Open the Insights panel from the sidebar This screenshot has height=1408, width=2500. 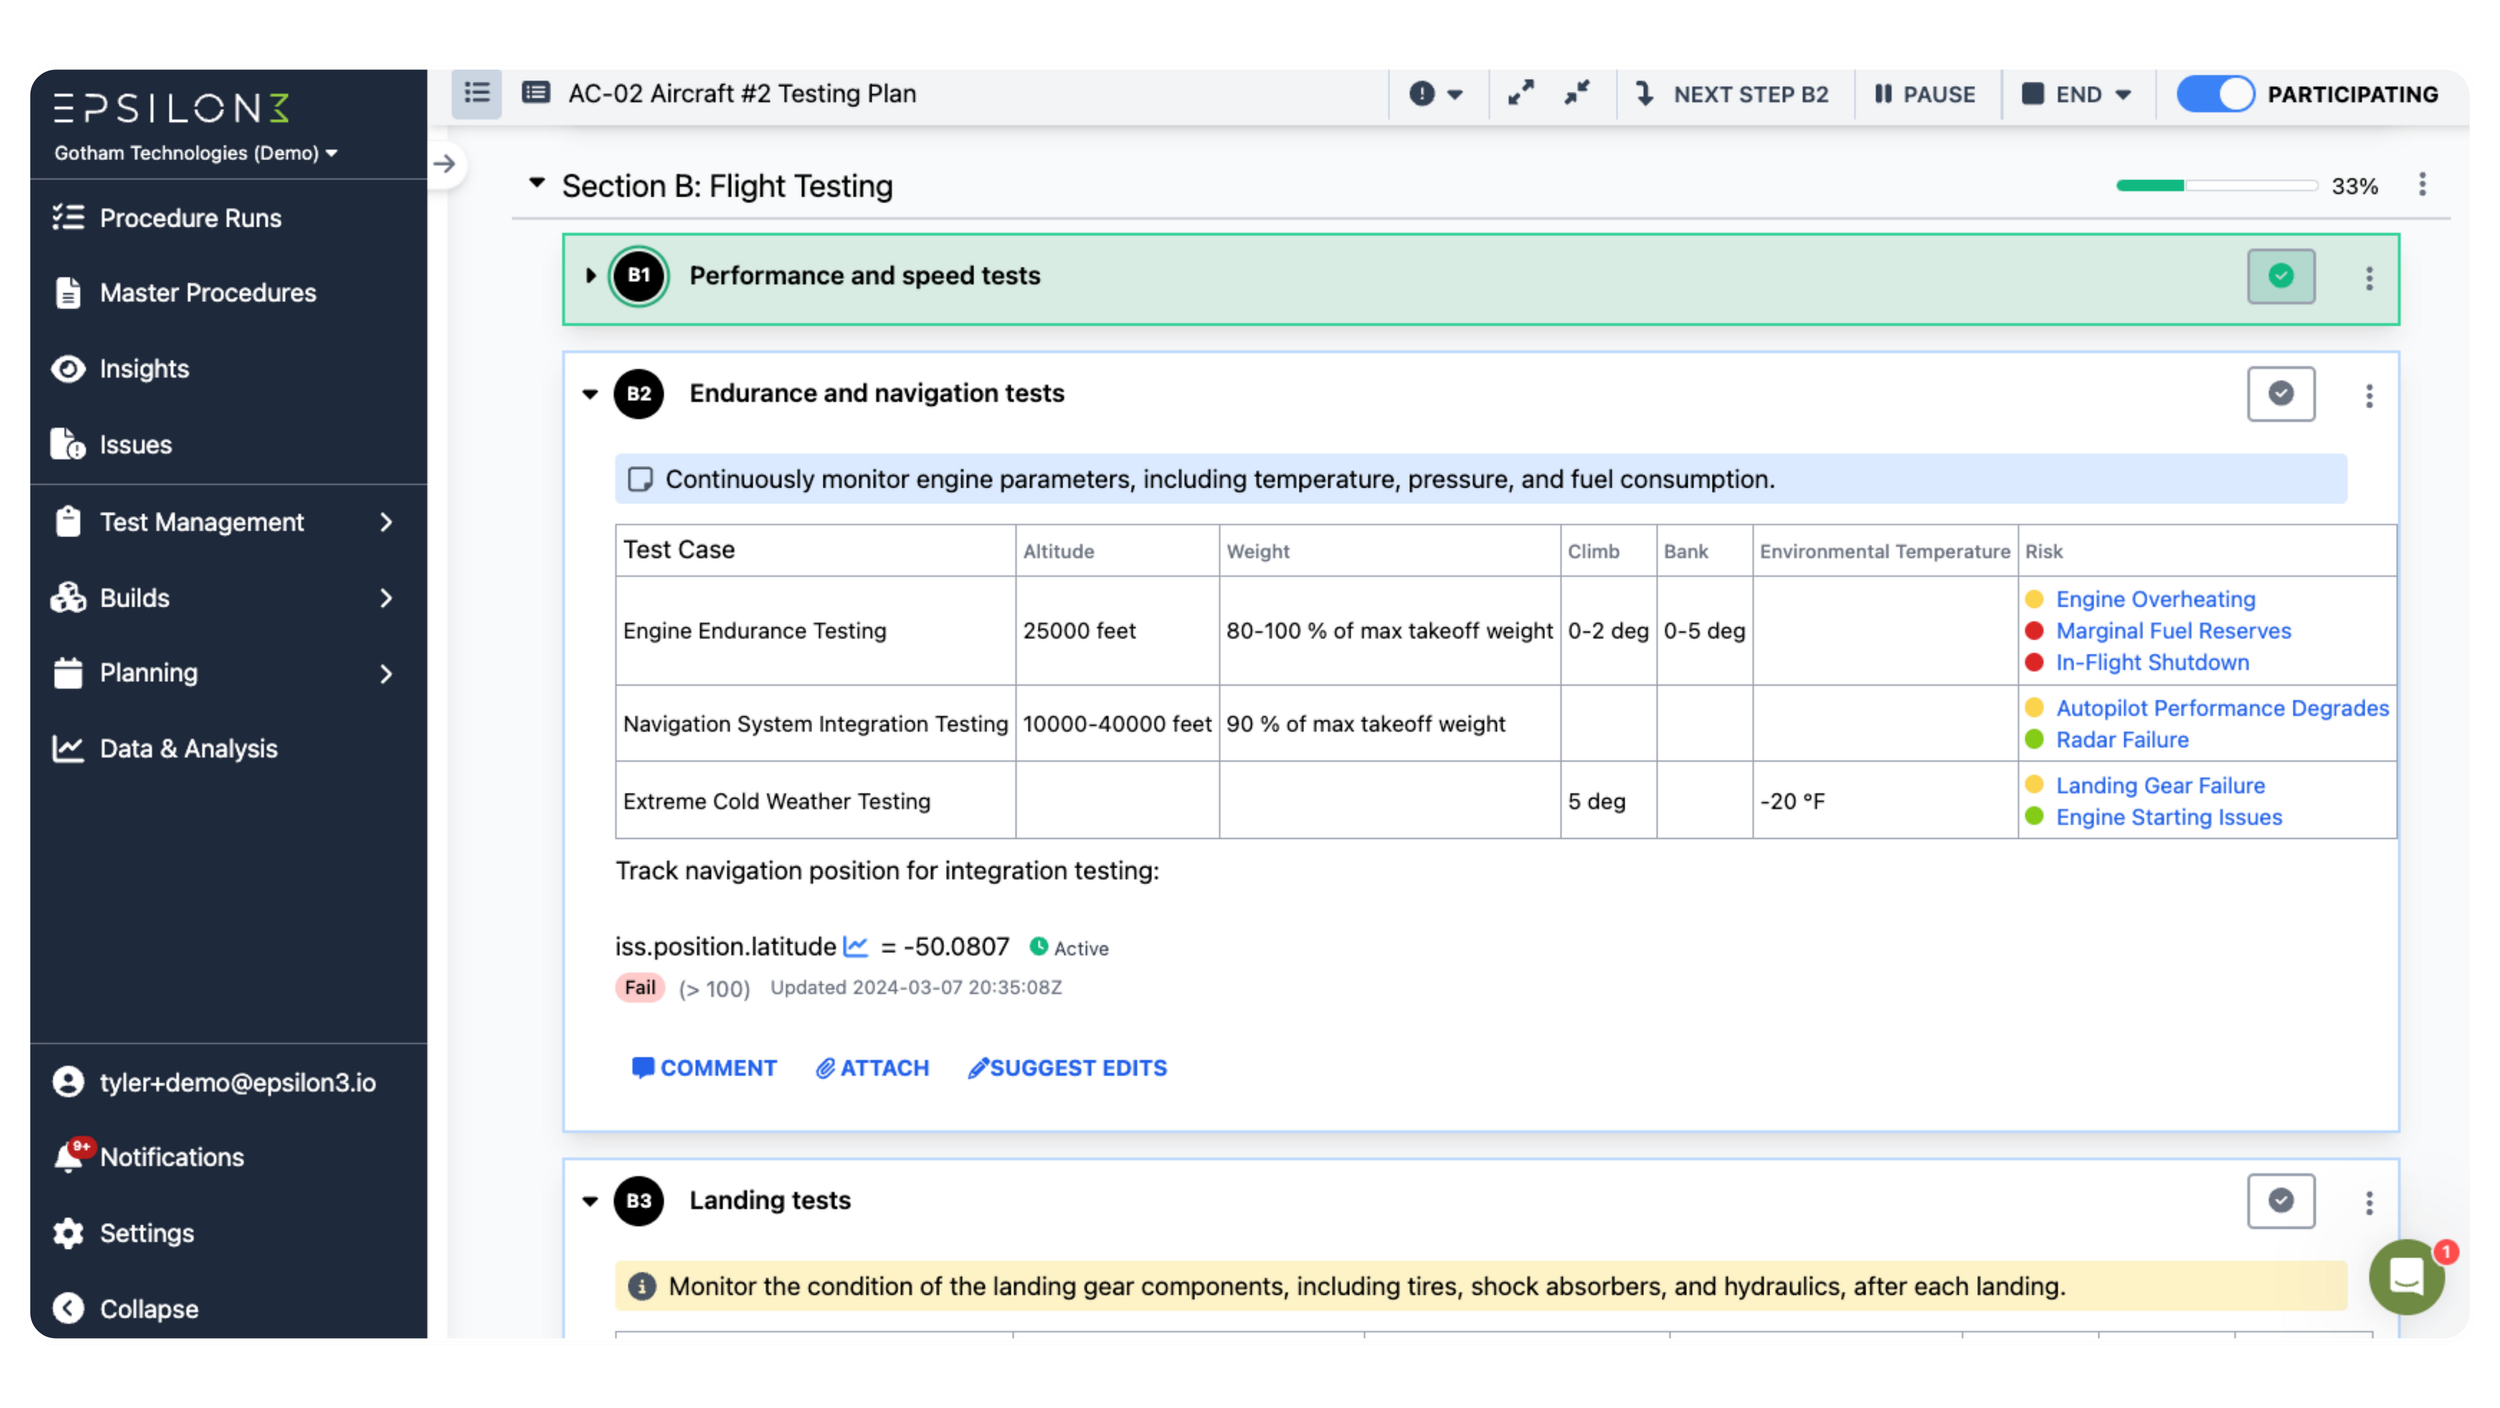pyautogui.click(x=143, y=368)
